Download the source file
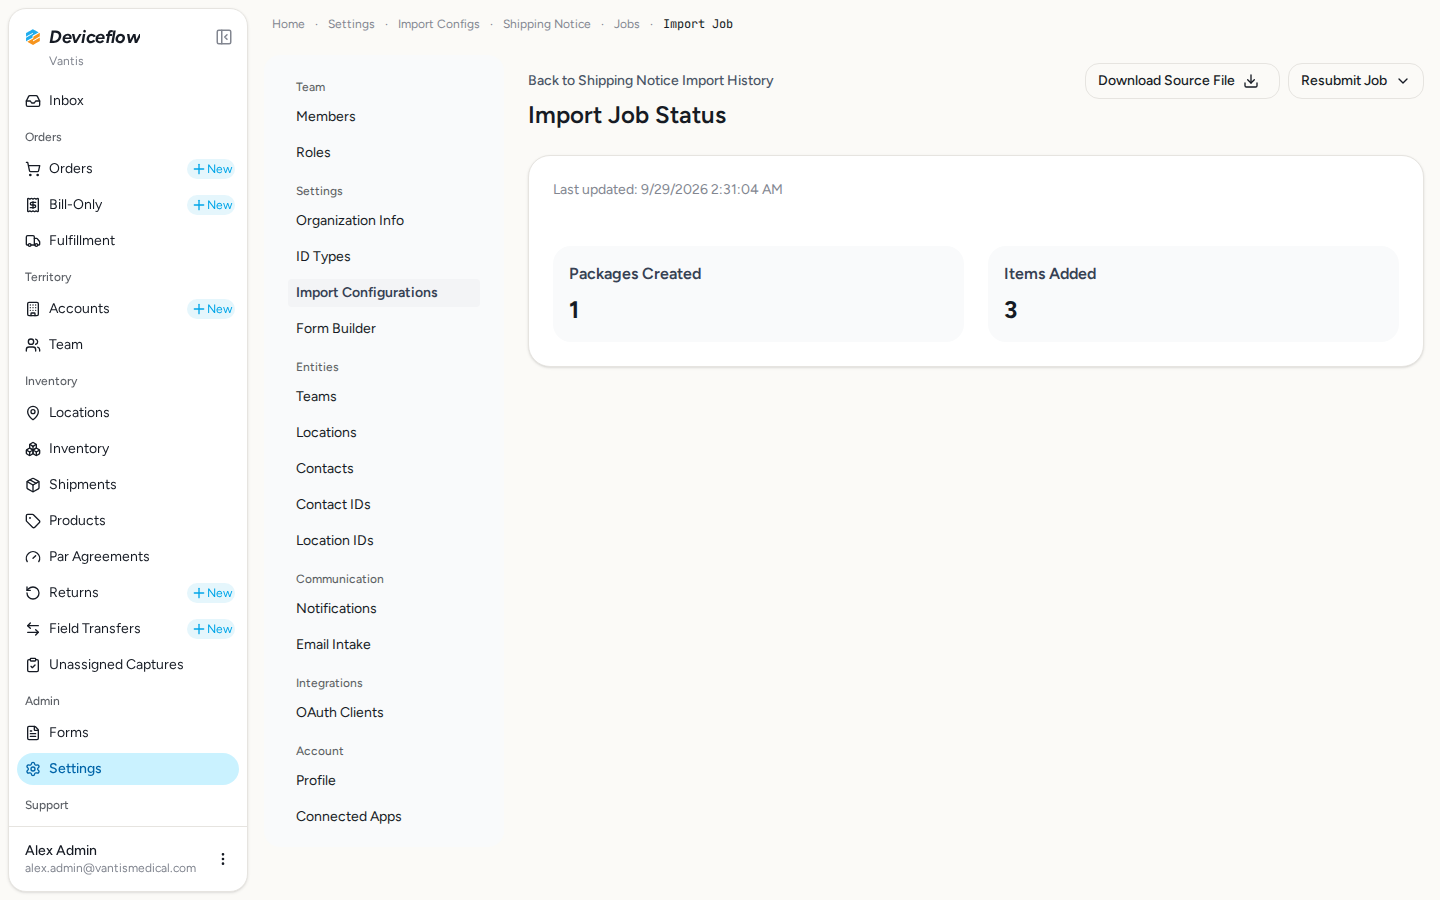1440x900 pixels. pyautogui.click(x=1182, y=81)
